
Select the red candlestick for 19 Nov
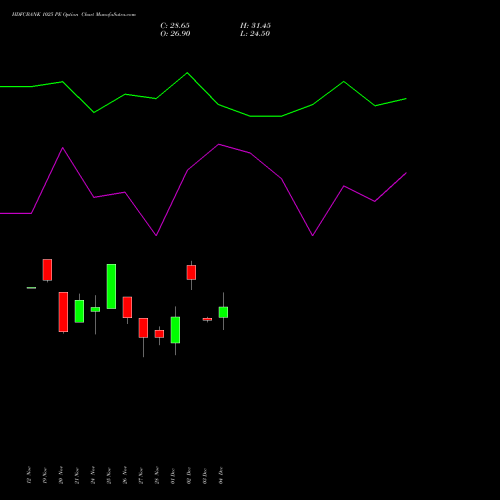point(47,270)
